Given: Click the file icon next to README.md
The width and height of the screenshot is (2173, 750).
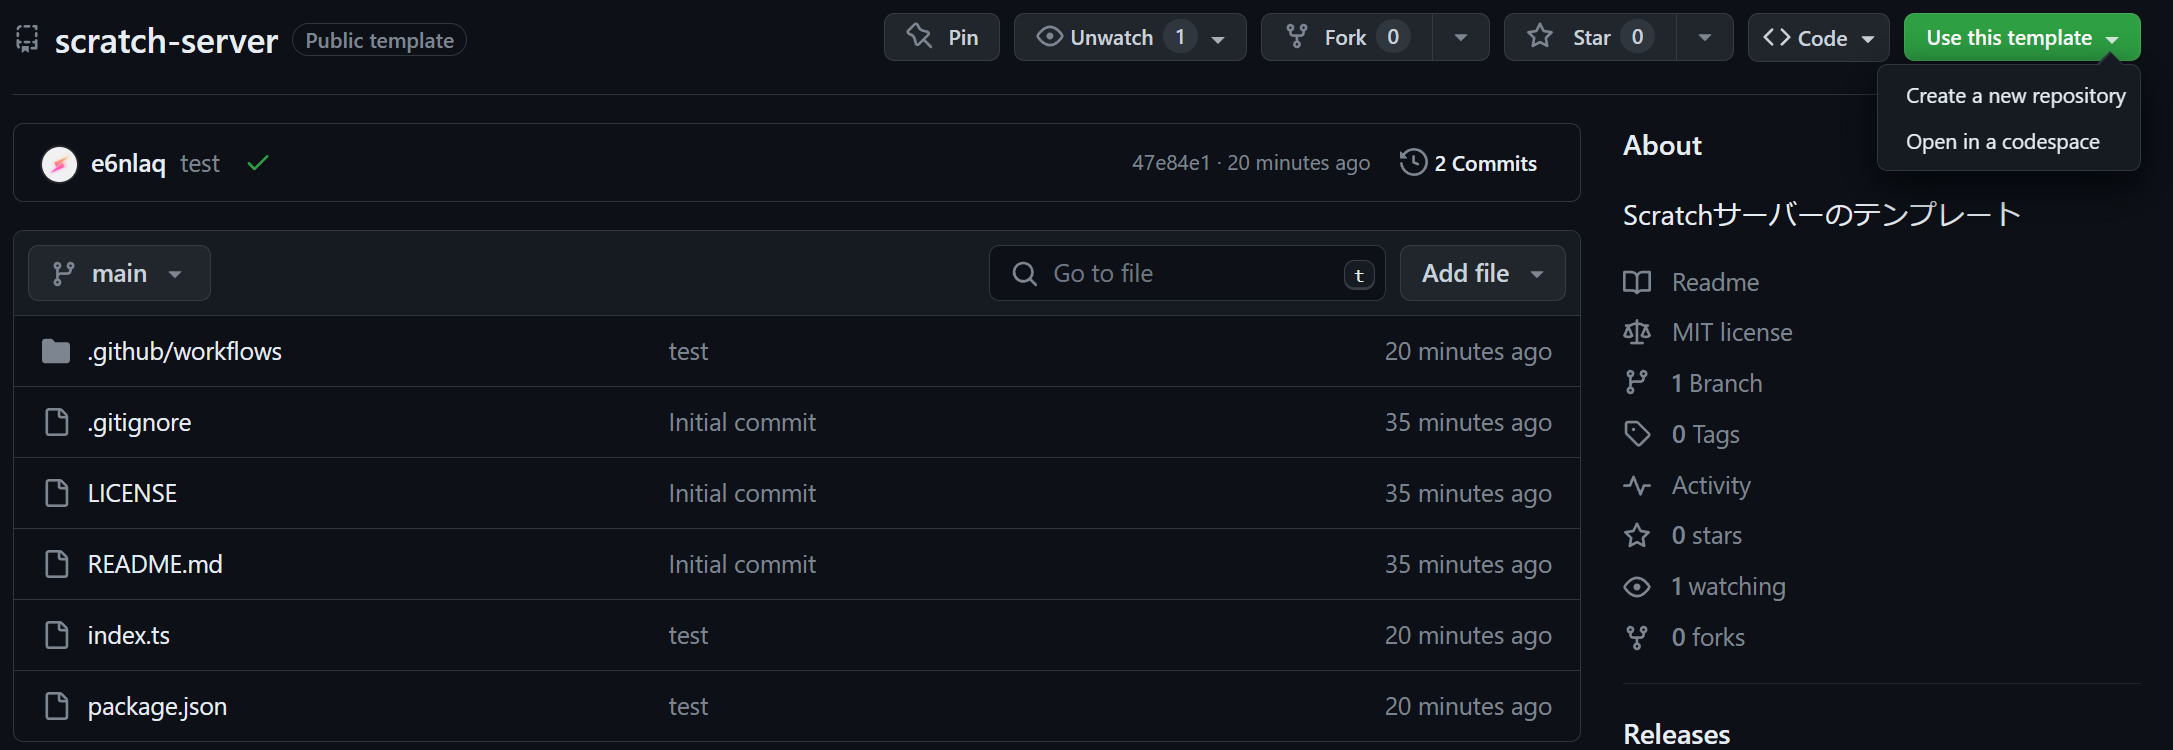Looking at the screenshot, I should (x=57, y=564).
